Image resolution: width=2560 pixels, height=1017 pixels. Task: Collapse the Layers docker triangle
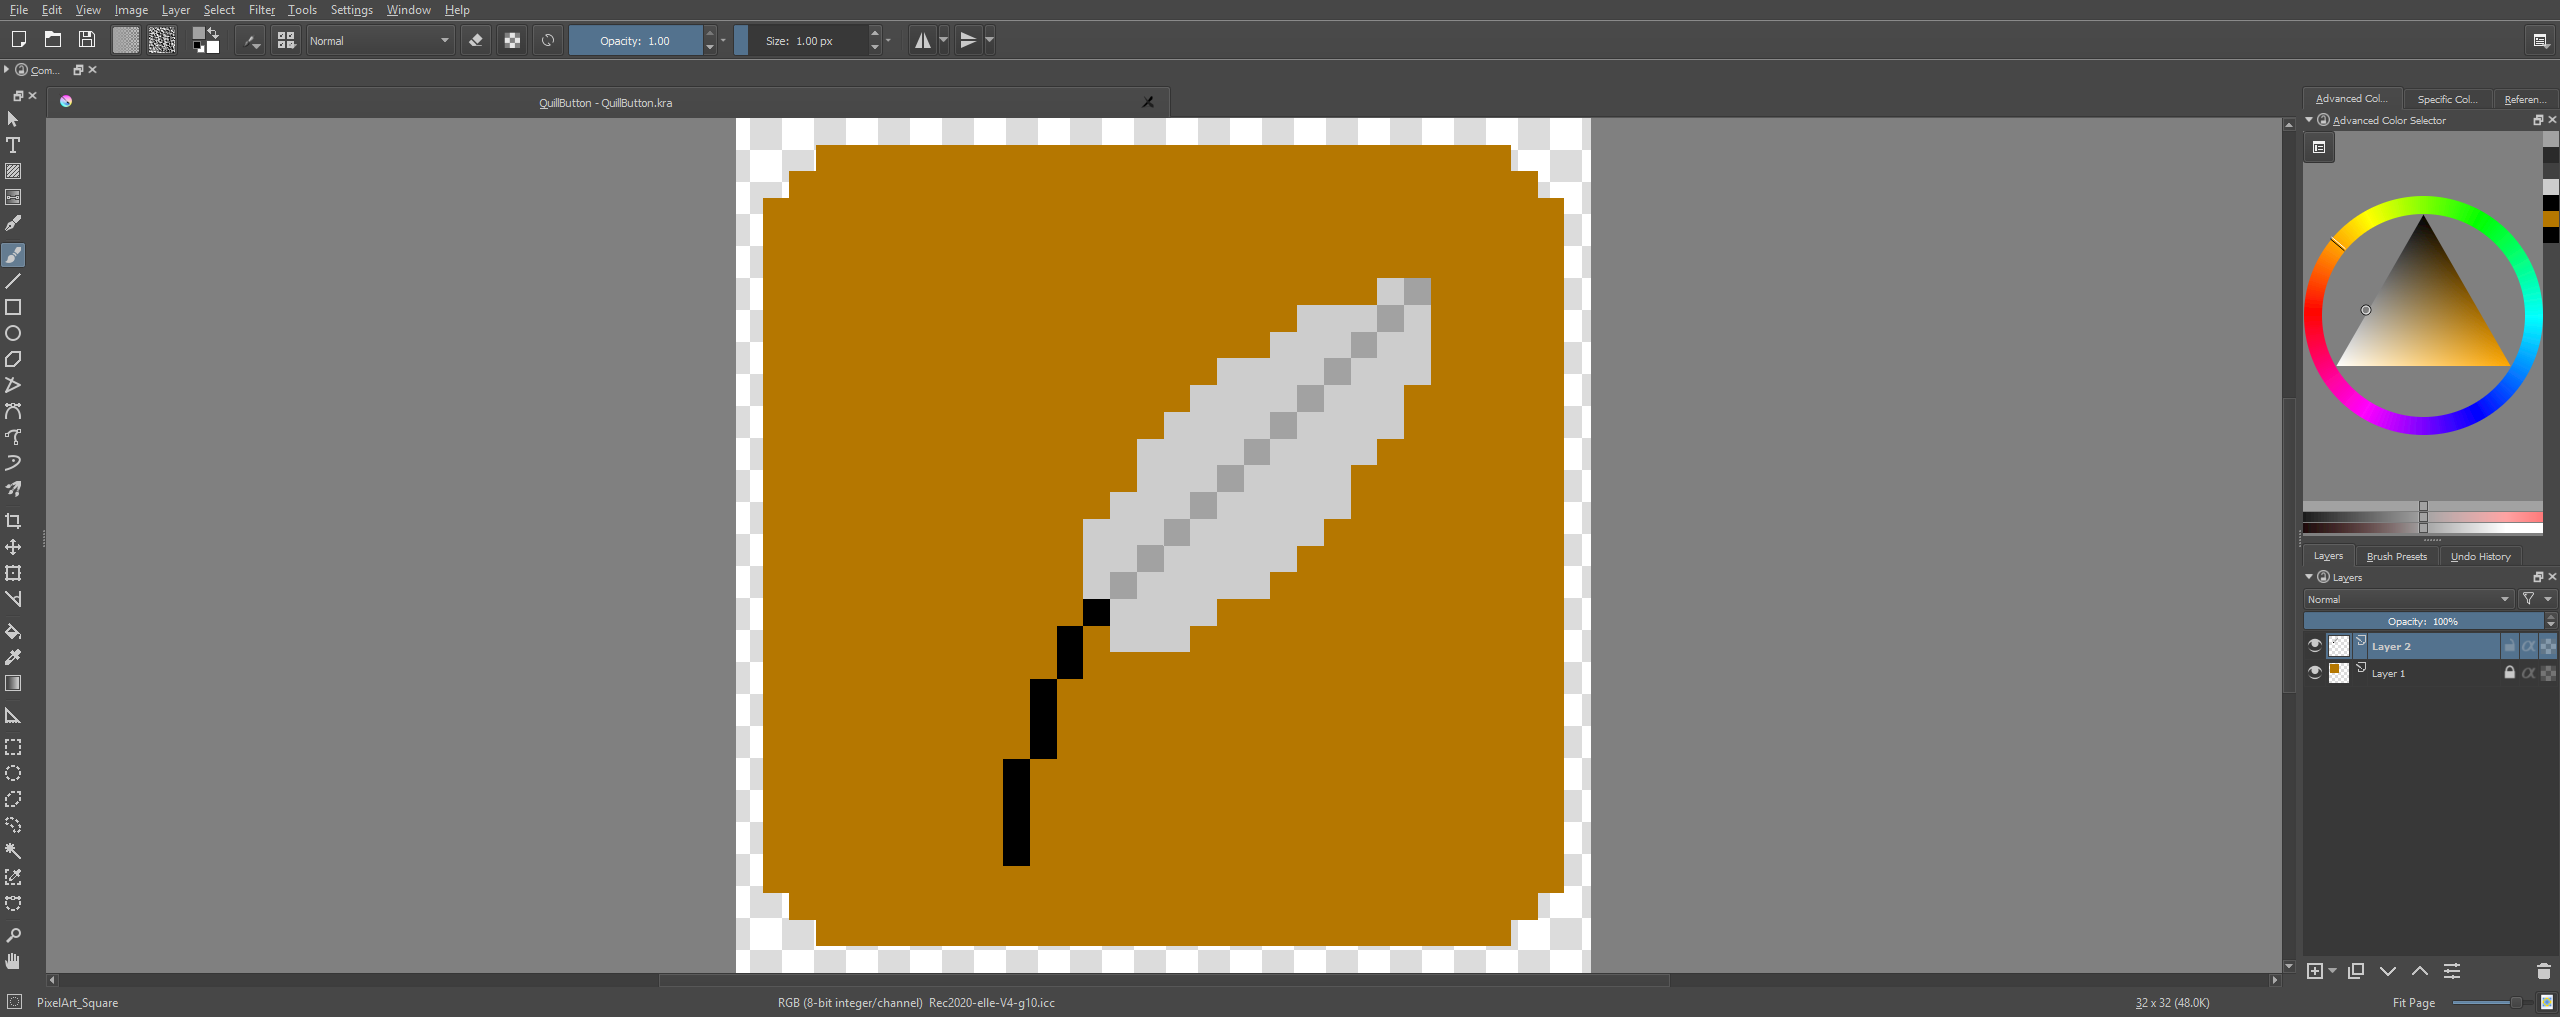coord(2309,577)
